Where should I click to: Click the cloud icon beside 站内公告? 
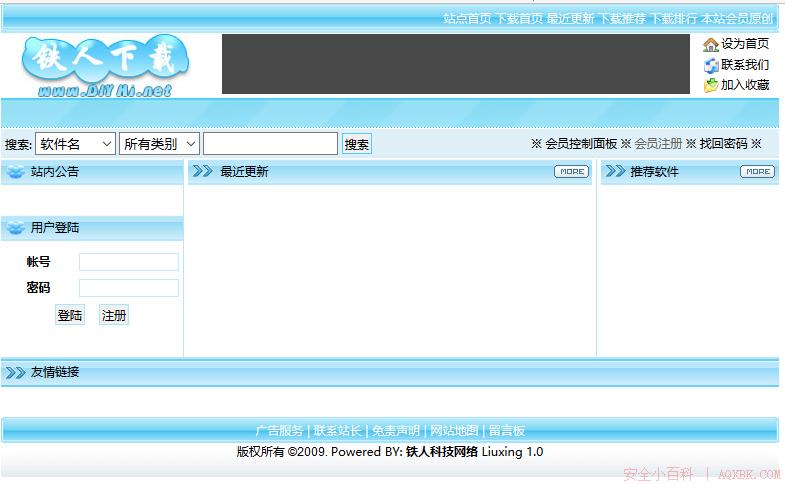pos(16,172)
